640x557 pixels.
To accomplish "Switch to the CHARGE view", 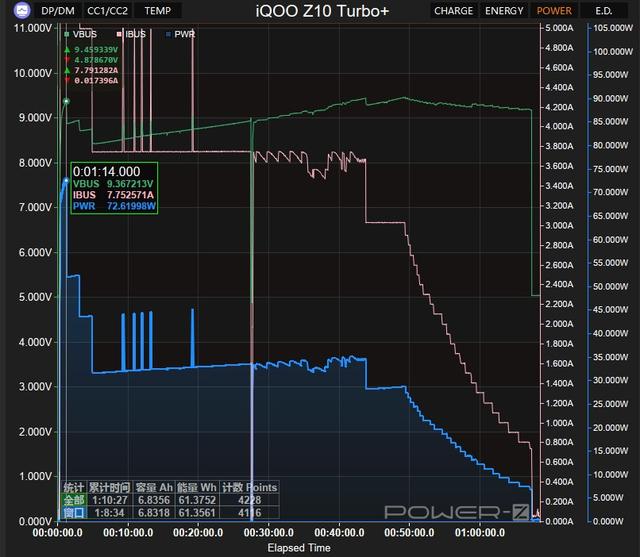I will click(x=453, y=11).
